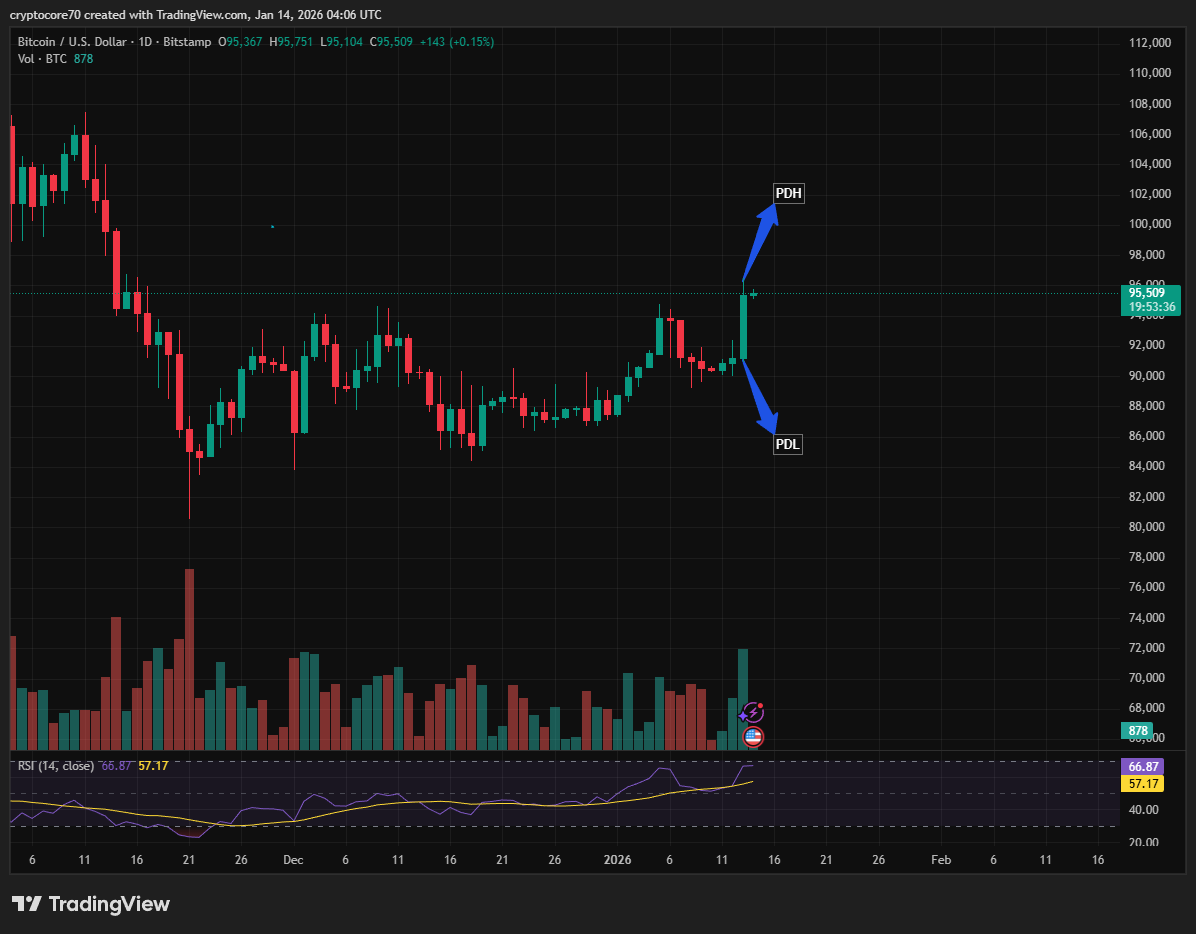Click the Dec label on time axis
This screenshot has width=1196, height=934.
[x=294, y=860]
